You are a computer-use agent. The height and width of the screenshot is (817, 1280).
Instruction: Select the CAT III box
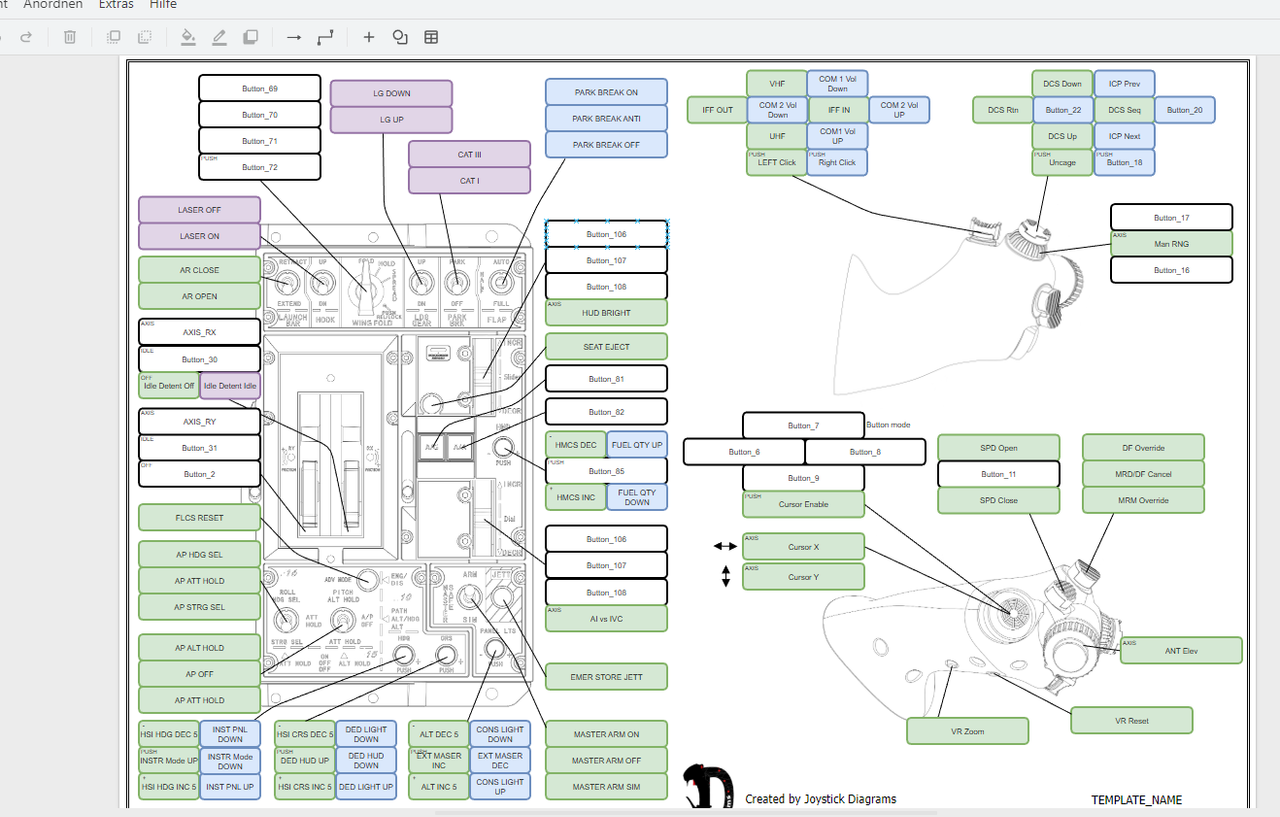click(x=469, y=154)
